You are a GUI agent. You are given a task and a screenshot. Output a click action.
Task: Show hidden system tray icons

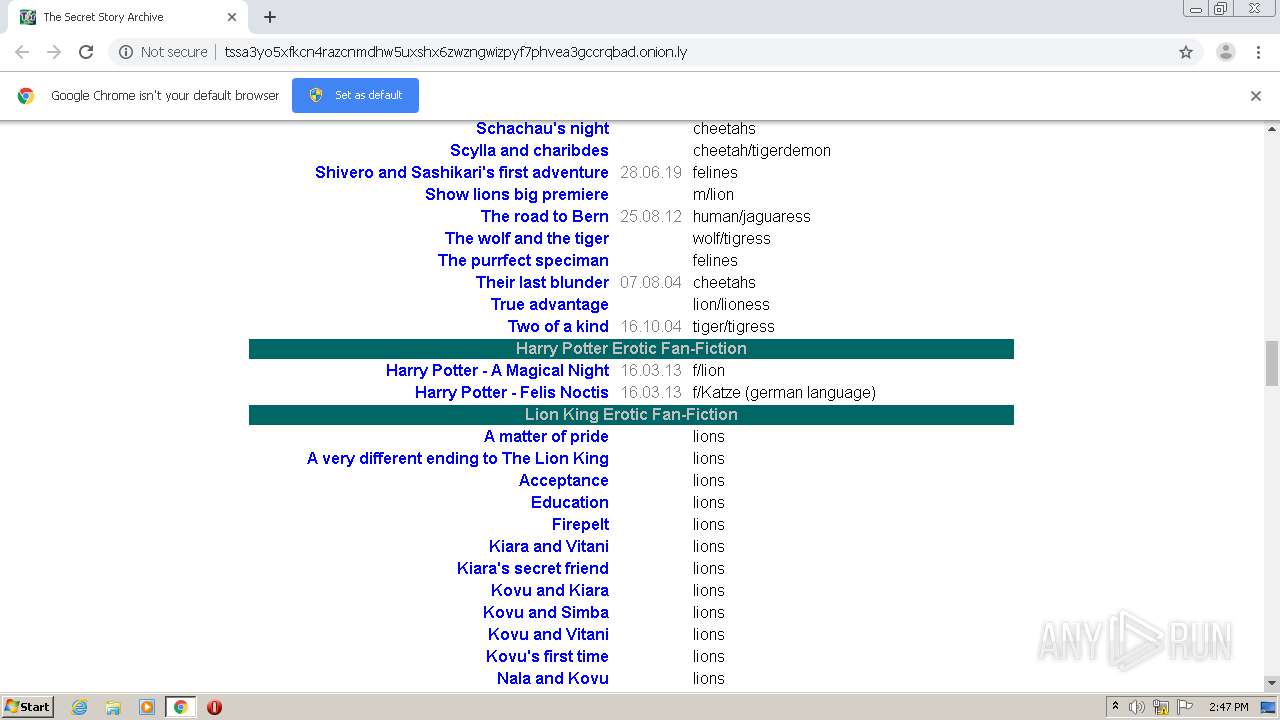[x=1115, y=707]
